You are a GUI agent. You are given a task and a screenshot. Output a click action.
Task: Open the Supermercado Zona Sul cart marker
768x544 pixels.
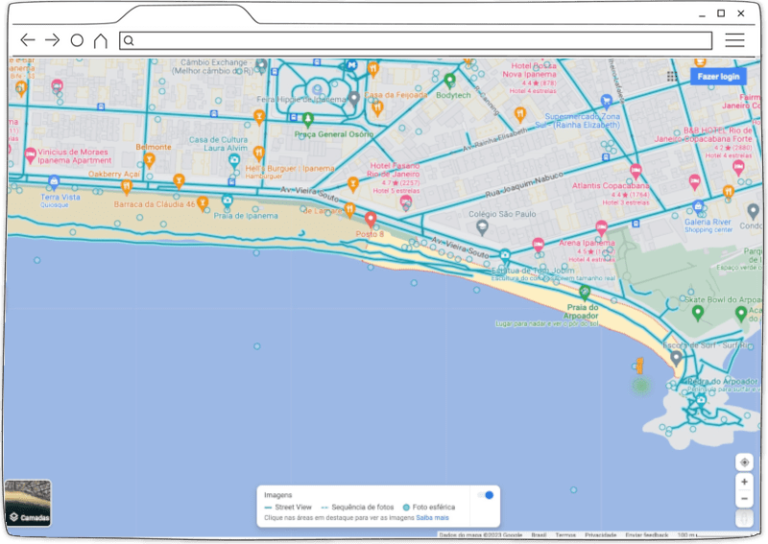point(606,101)
